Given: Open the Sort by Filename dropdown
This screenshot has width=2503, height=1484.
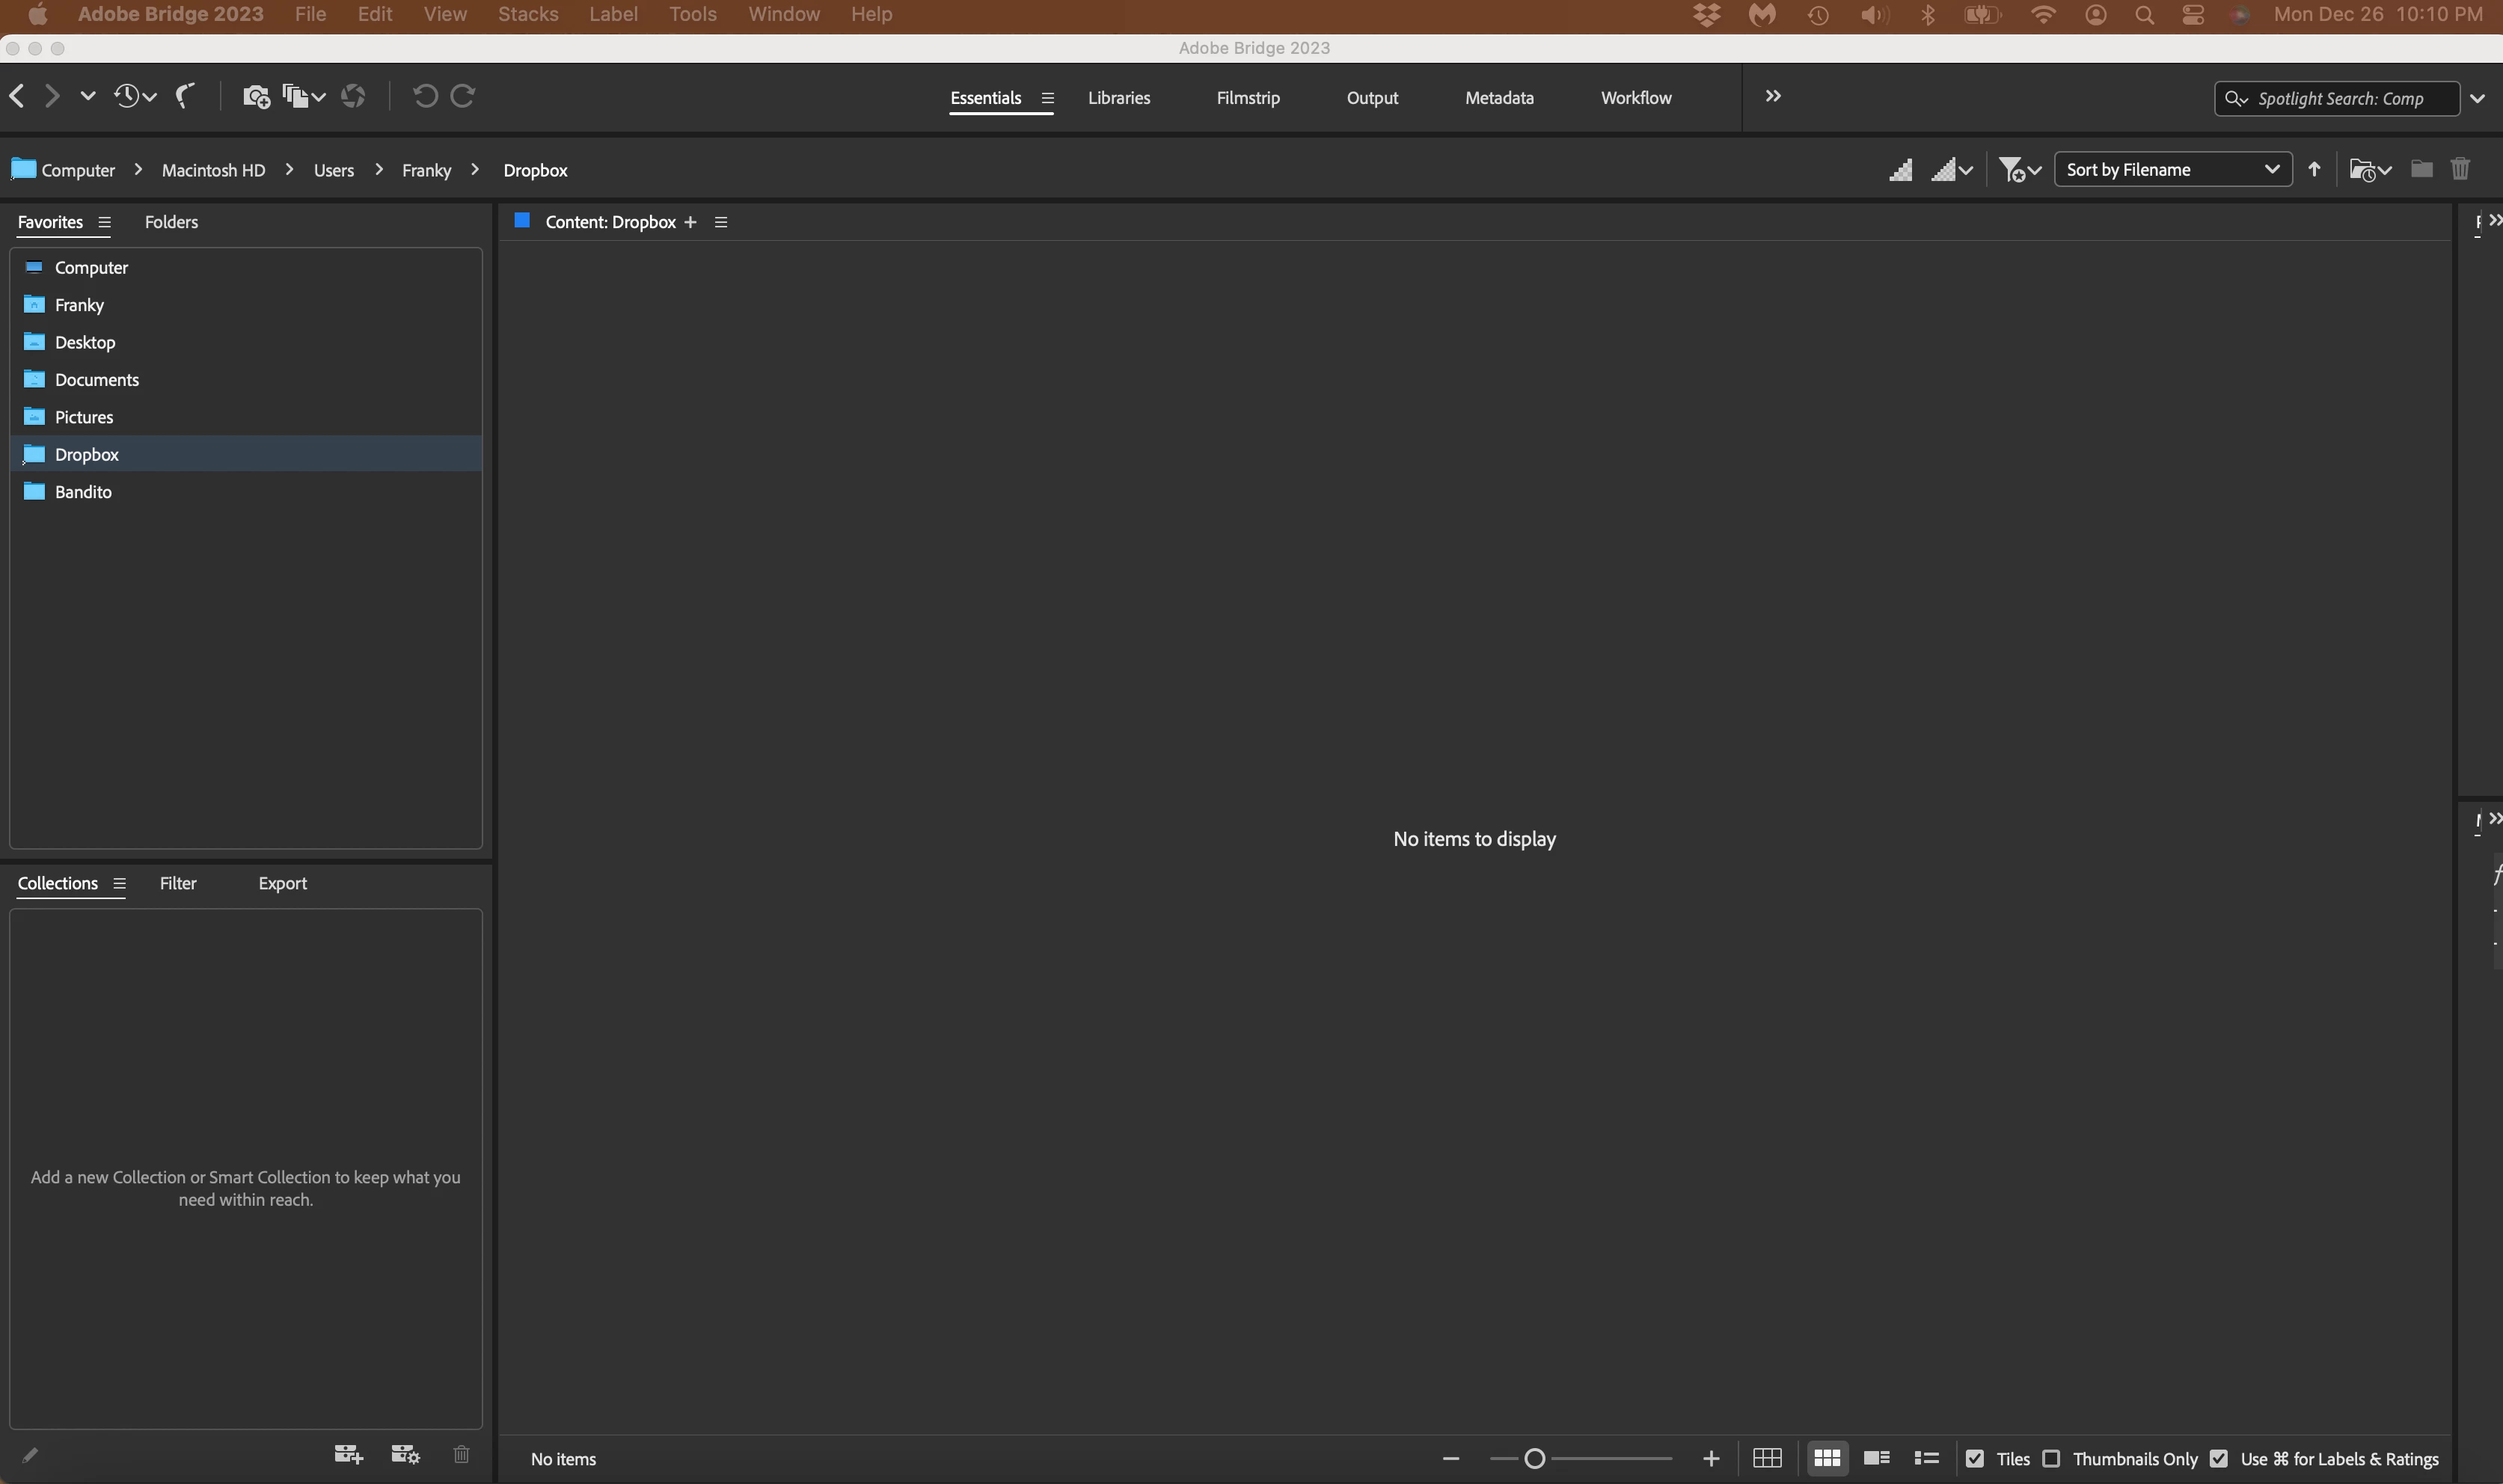Looking at the screenshot, I should 2172,170.
